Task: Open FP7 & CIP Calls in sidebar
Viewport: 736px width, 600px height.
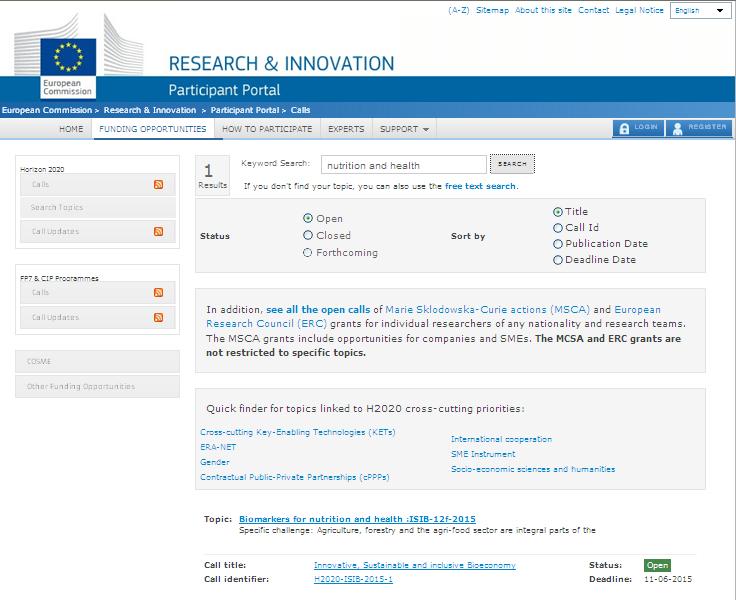Action: [x=98, y=292]
